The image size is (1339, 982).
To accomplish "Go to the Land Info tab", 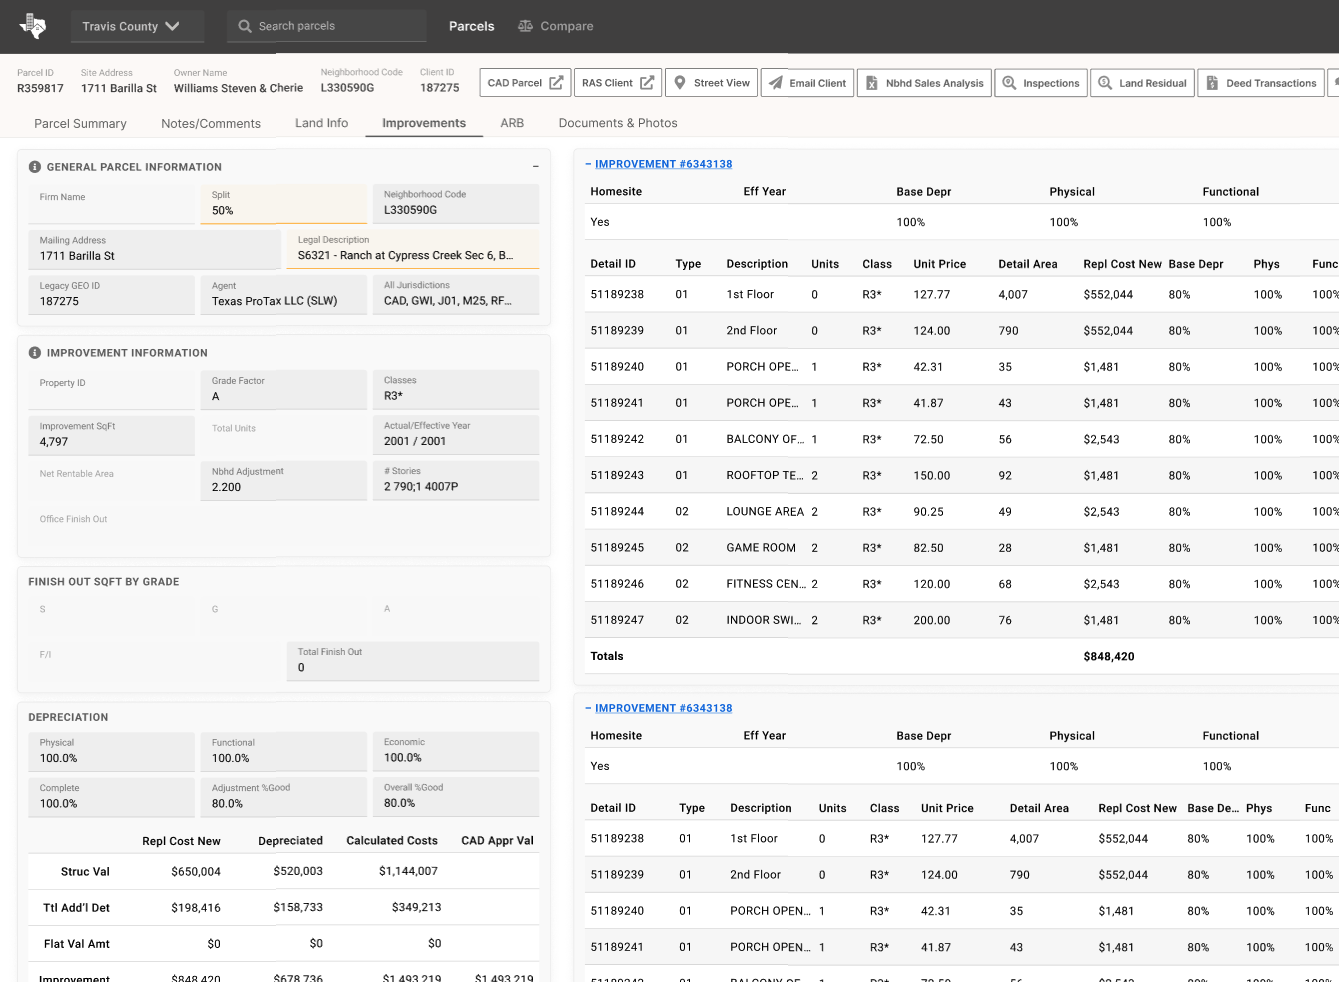I will pos(322,123).
